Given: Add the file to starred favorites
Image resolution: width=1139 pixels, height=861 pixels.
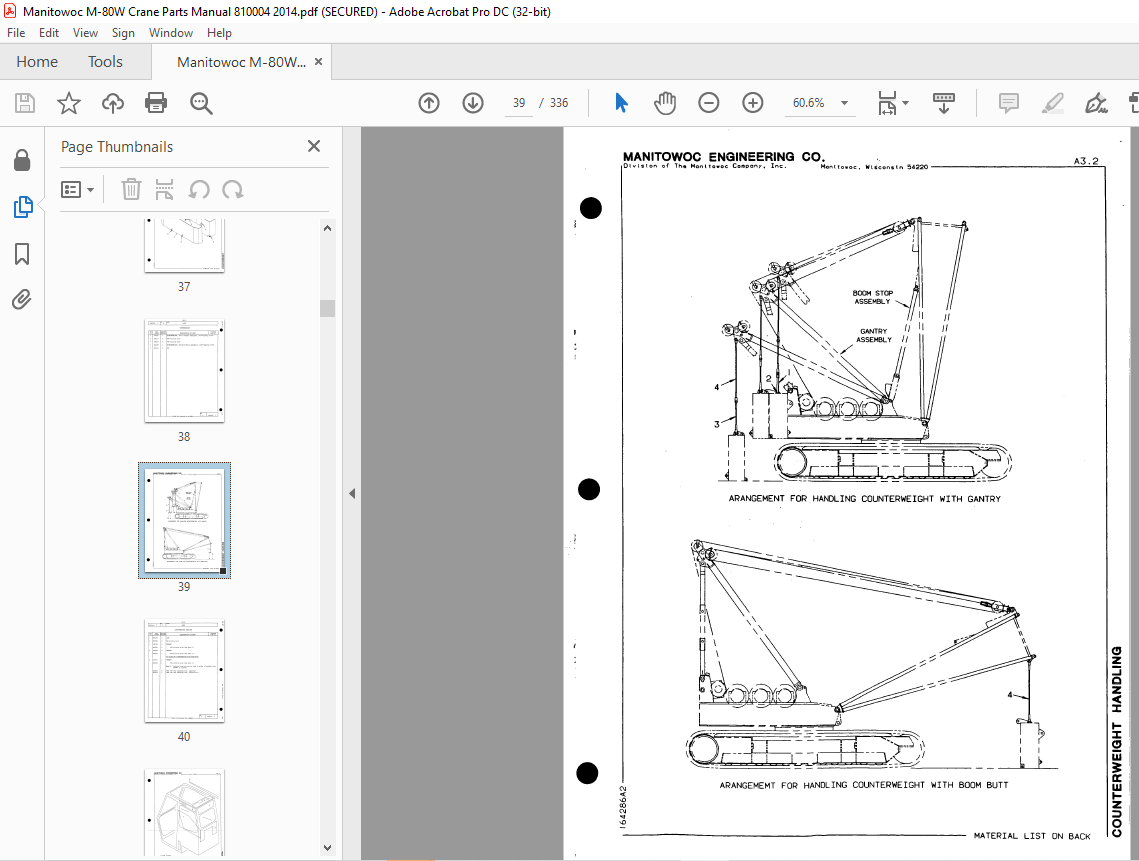Looking at the screenshot, I should tap(68, 103).
